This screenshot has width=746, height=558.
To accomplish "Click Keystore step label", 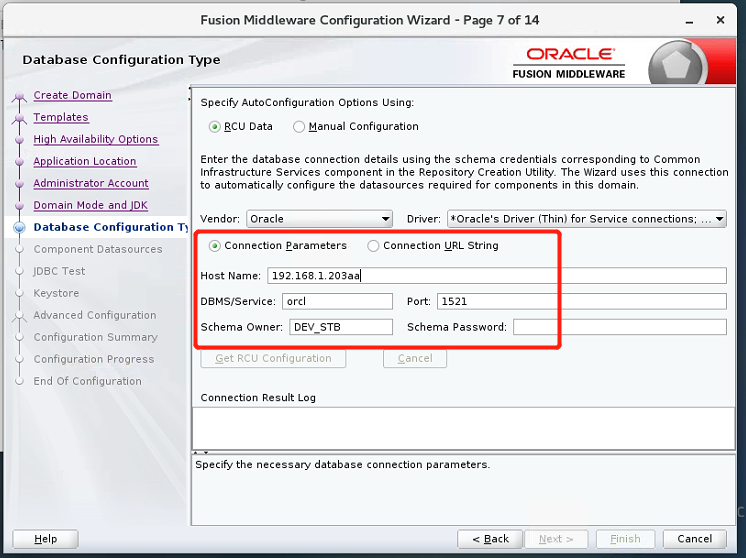I will tap(56, 293).
